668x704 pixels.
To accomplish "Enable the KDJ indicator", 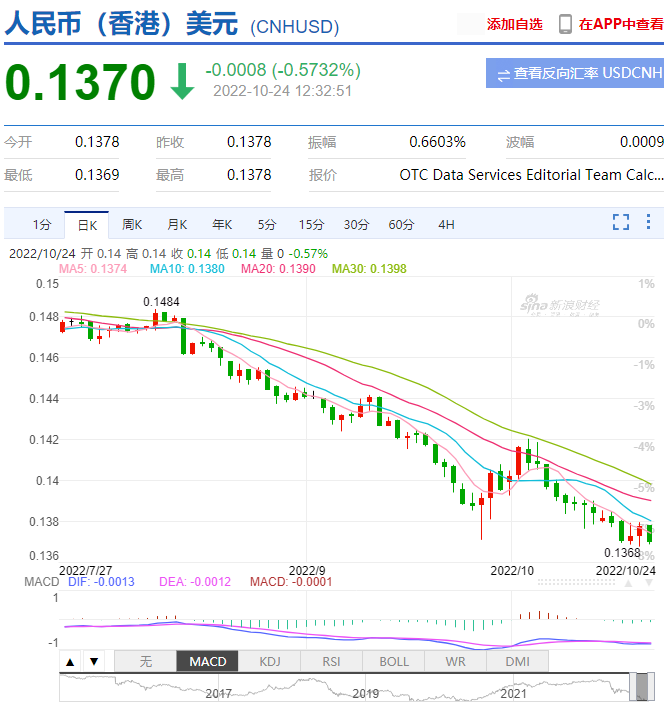I will [270, 662].
